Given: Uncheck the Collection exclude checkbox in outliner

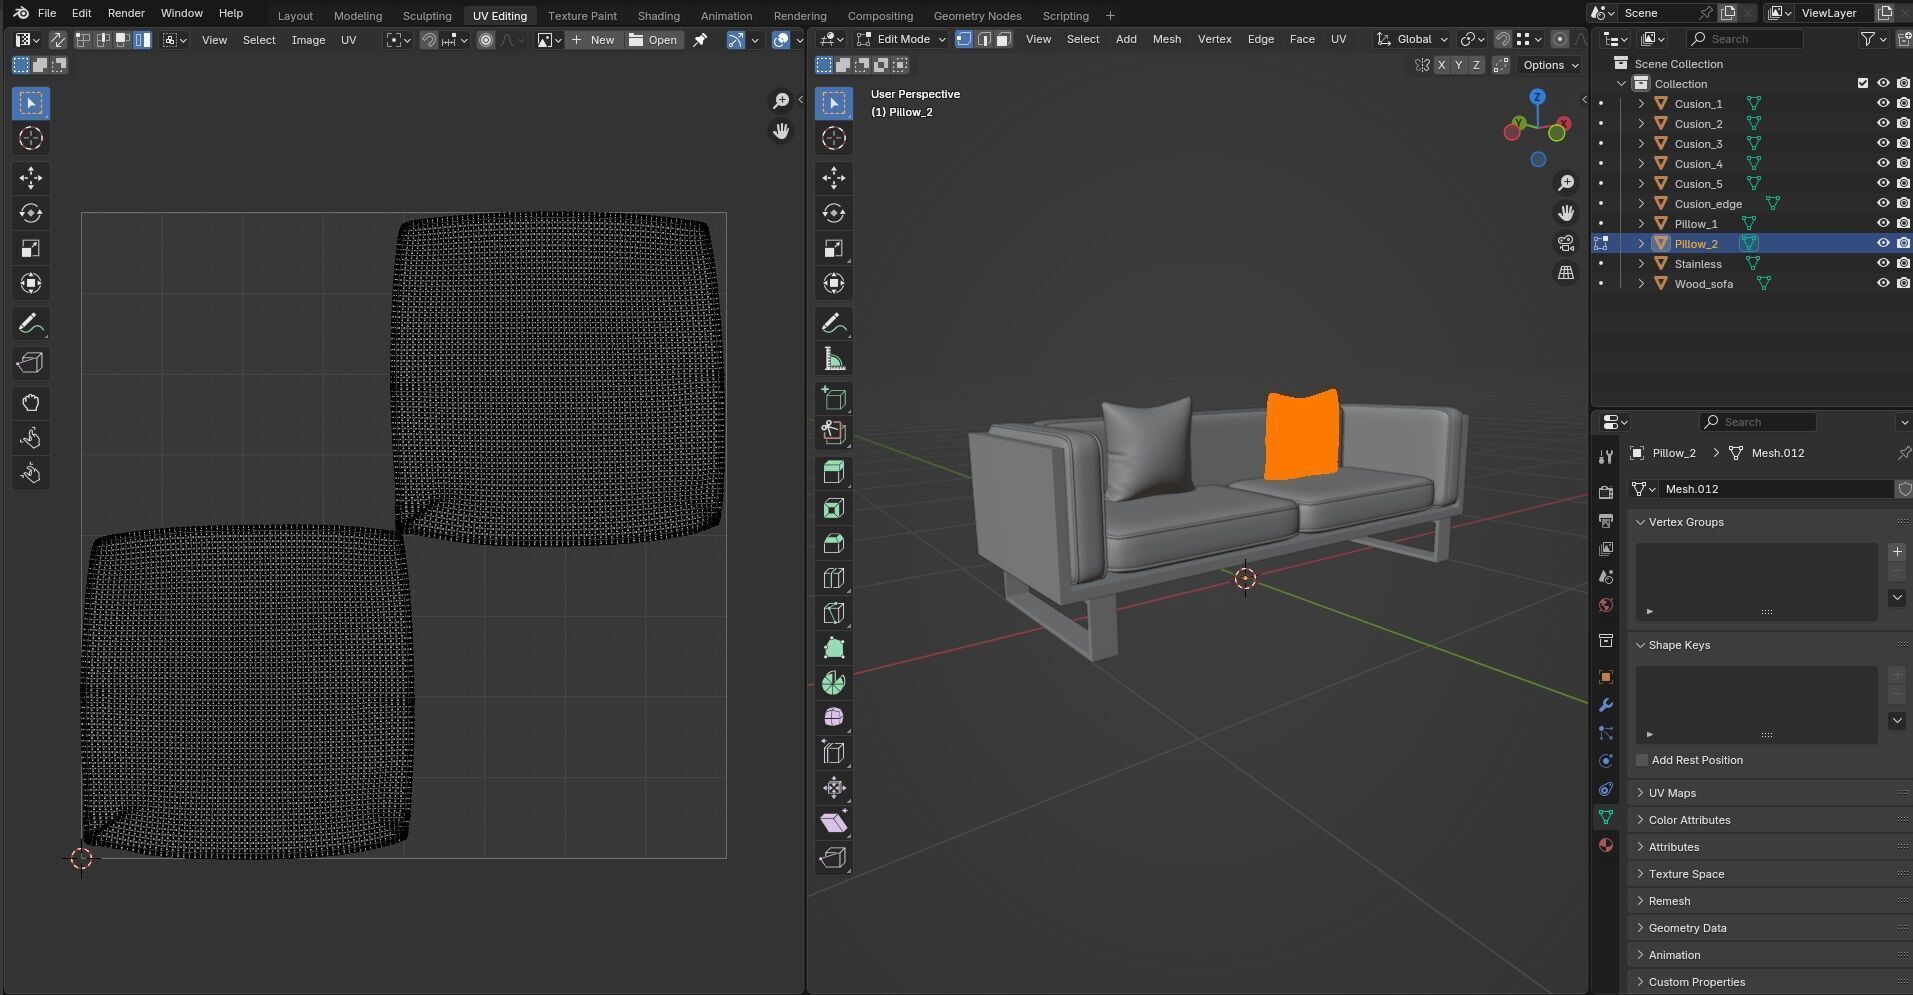Looking at the screenshot, I should coord(1862,84).
